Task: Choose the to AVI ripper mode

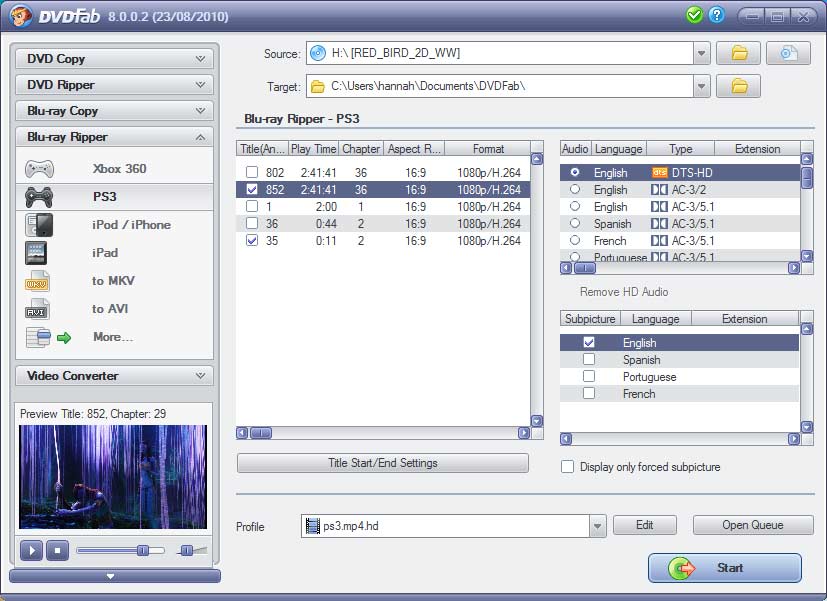Action: coord(114,309)
